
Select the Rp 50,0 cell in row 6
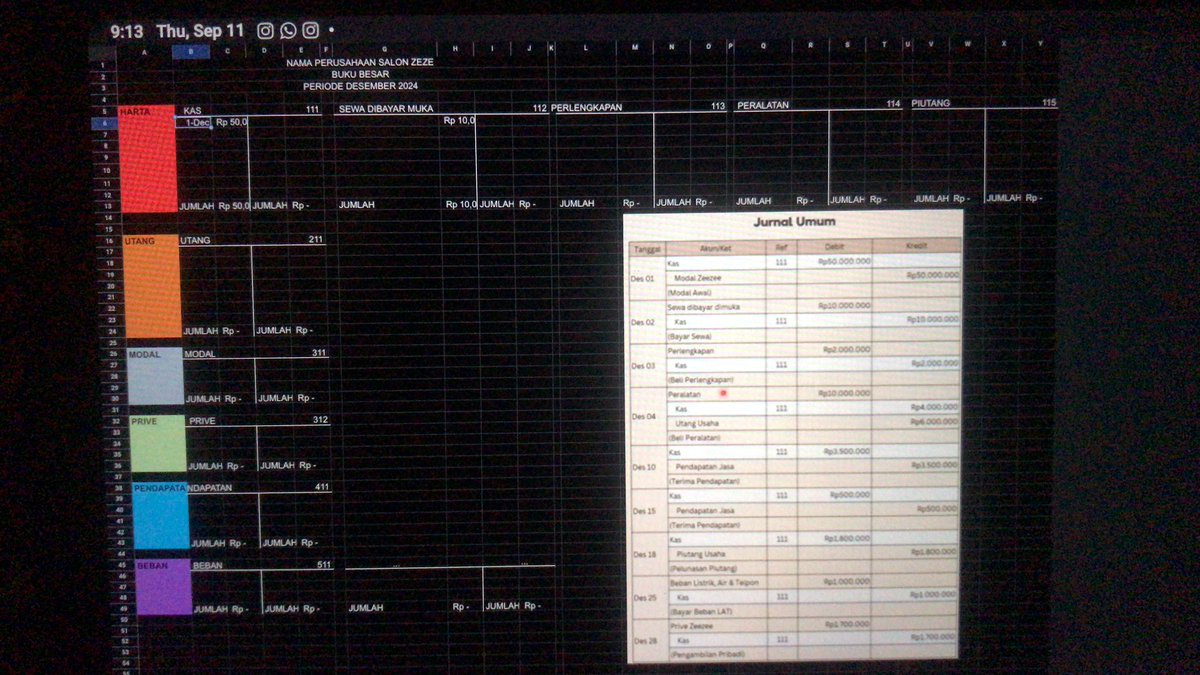click(232, 122)
